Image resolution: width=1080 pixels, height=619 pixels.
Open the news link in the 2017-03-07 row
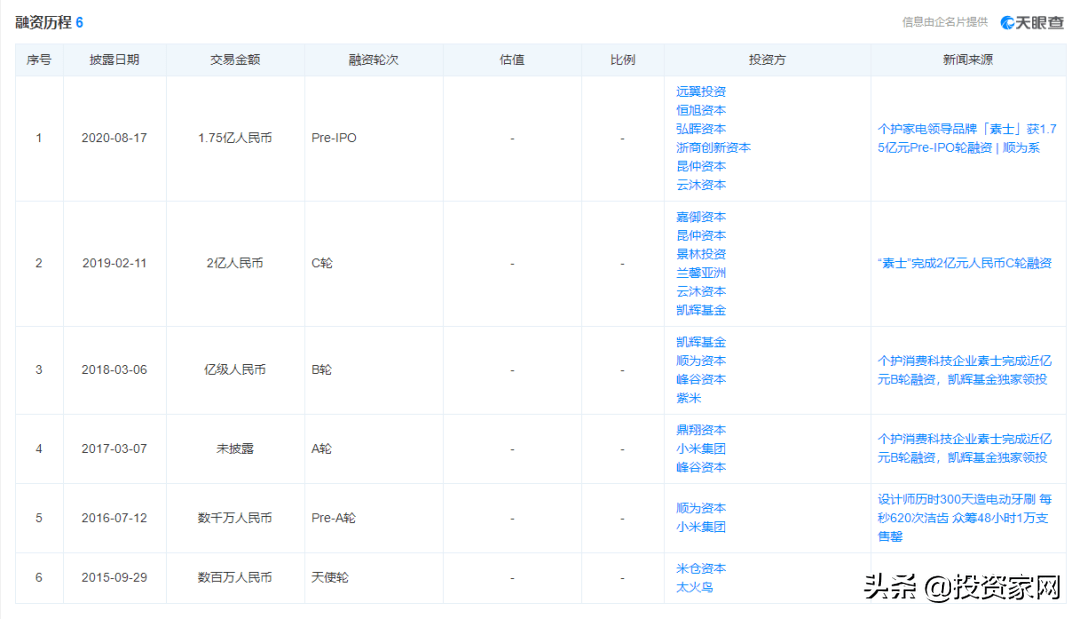(x=964, y=448)
